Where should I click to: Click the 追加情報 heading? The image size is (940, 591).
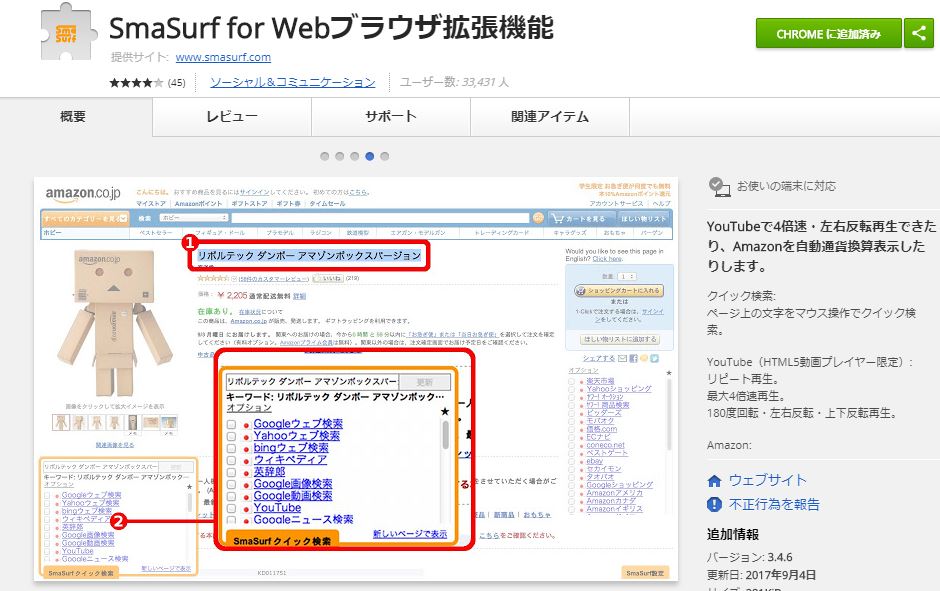click(733, 534)
